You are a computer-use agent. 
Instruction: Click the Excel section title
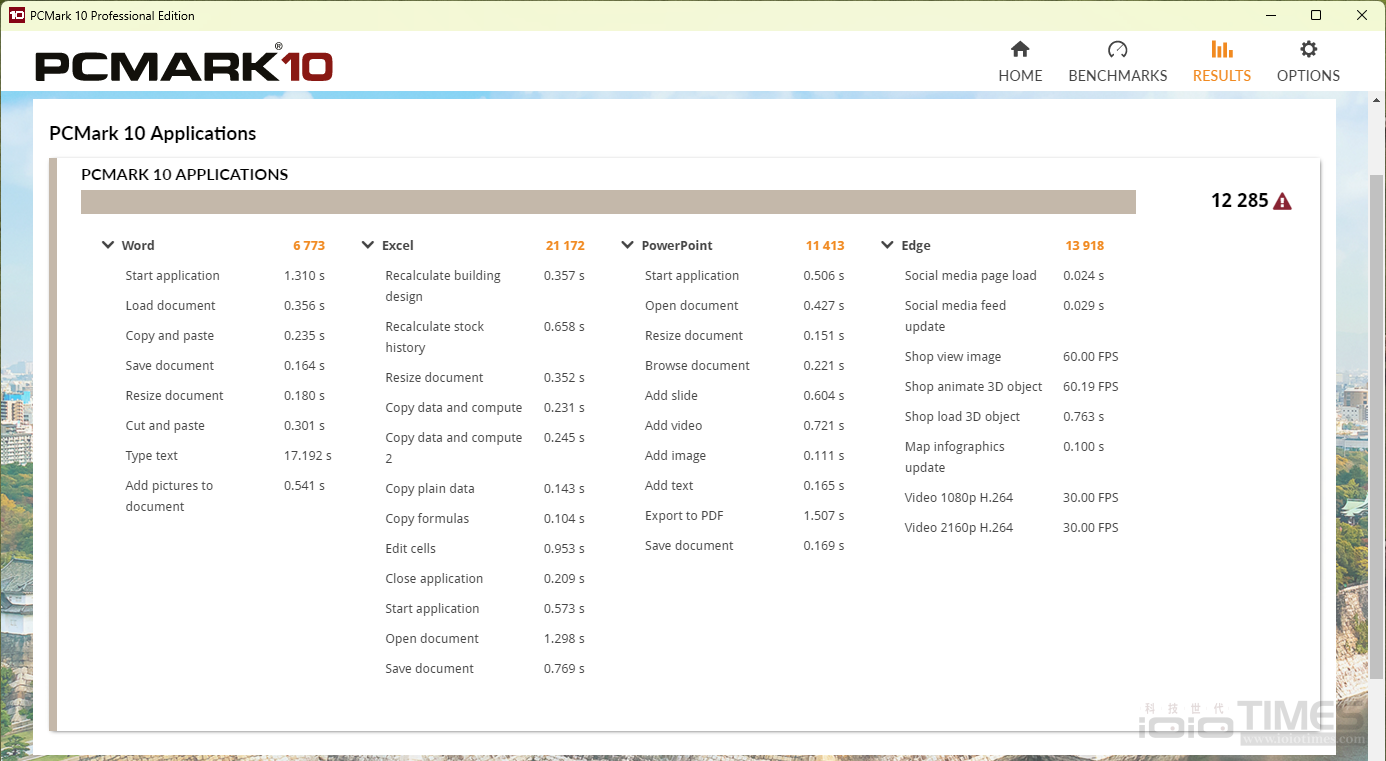click(398, 245)
